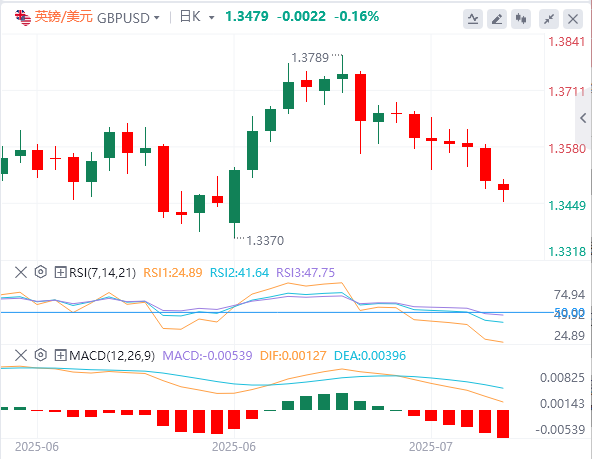Toggle RSI1:24.89 line visibility
592x459 pixels.
(x=173, y=273)
